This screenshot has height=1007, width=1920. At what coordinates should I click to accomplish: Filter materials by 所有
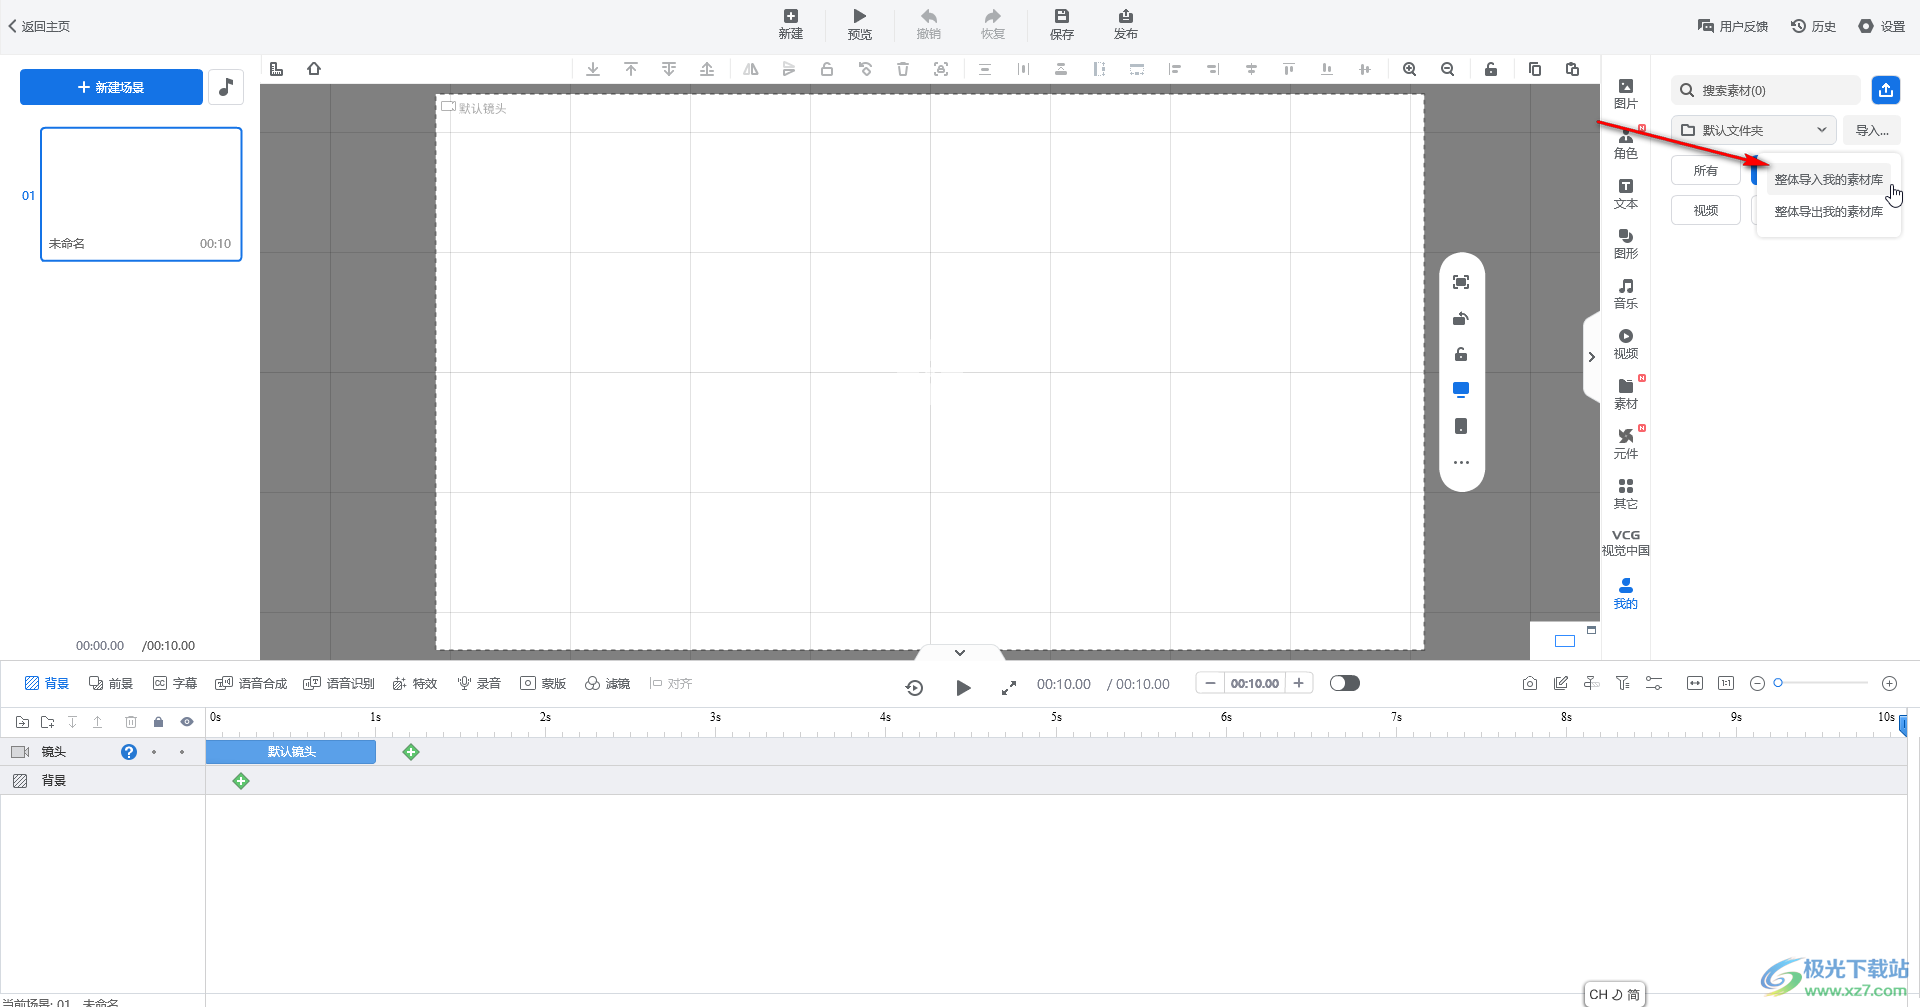tap(1705, 171)
